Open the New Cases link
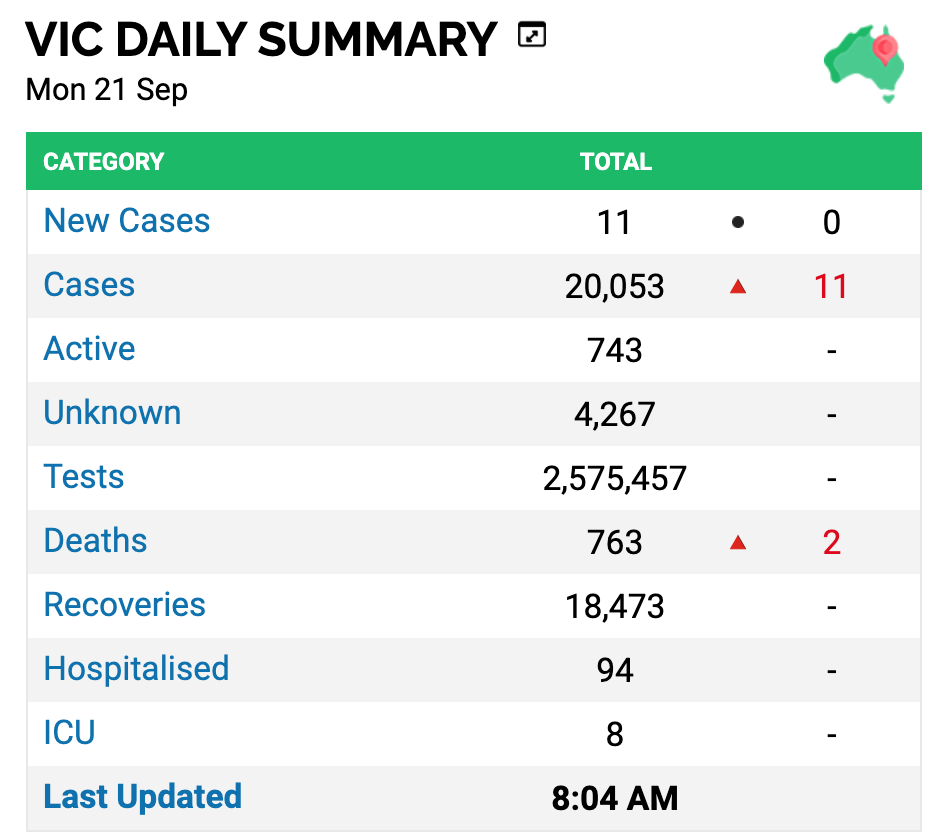This screenshot has height=838, width=936. [127, 221]
